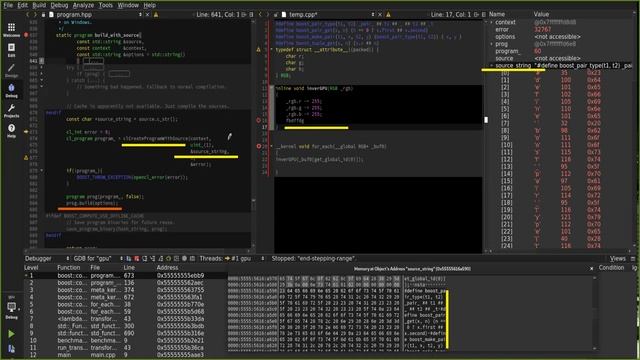Select stack frame with line 374
The image size is (640, 360).
(125, 290)
